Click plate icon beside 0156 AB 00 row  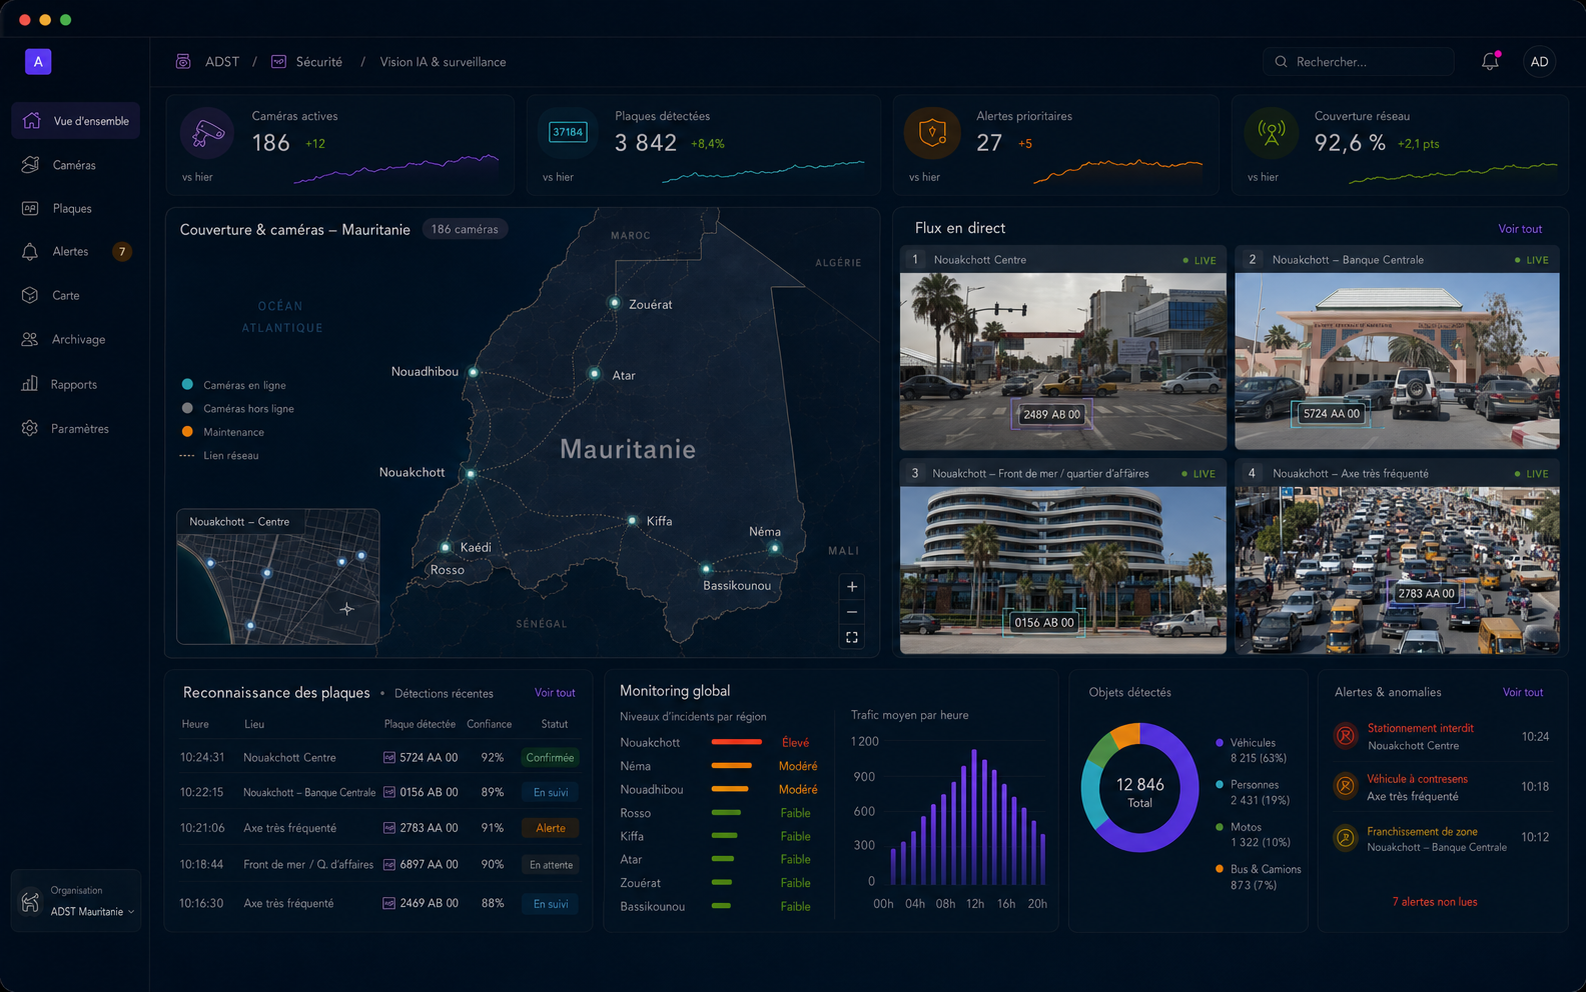pyautogui.click(x=389, y=792)
